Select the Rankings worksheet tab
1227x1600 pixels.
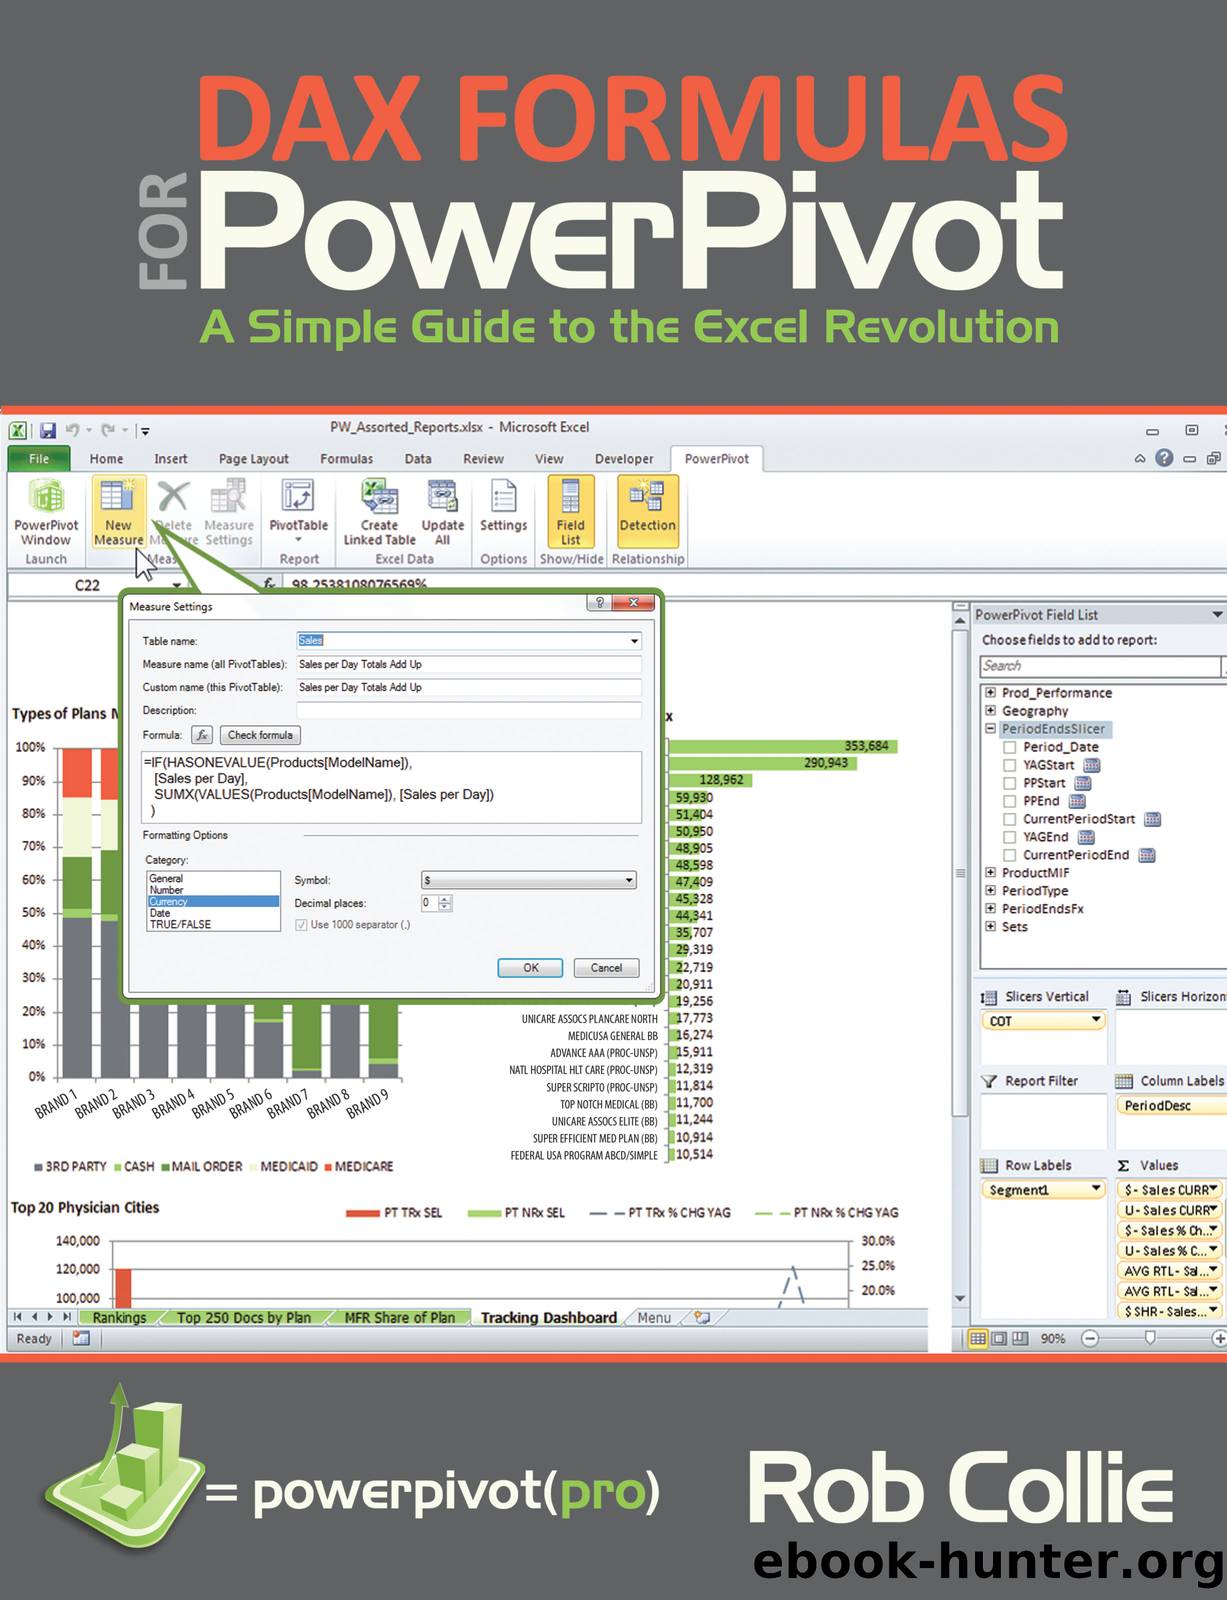(x=119, y=1317)
